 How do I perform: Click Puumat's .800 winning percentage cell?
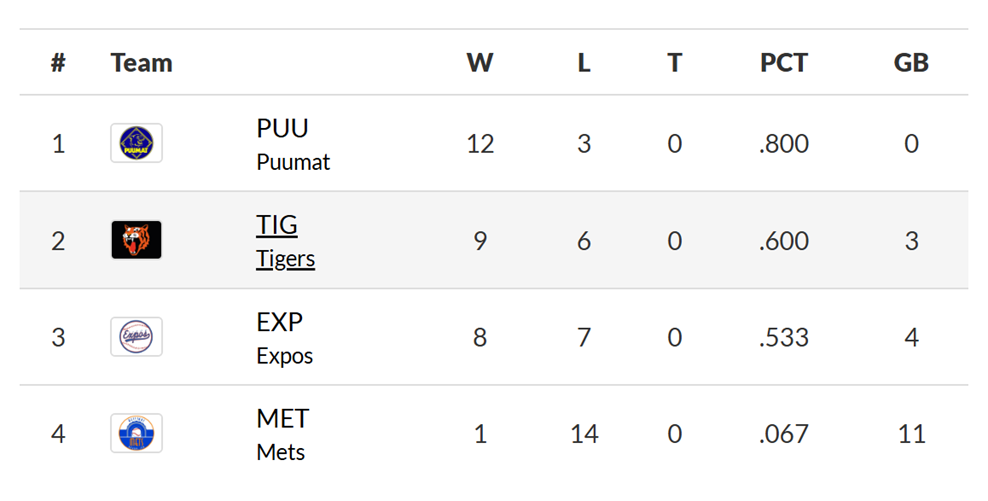[x=784, y=144]
